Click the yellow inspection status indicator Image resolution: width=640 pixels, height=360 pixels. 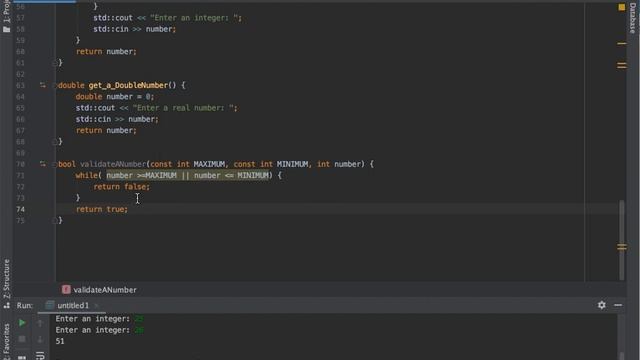click(x=622, y=7)
